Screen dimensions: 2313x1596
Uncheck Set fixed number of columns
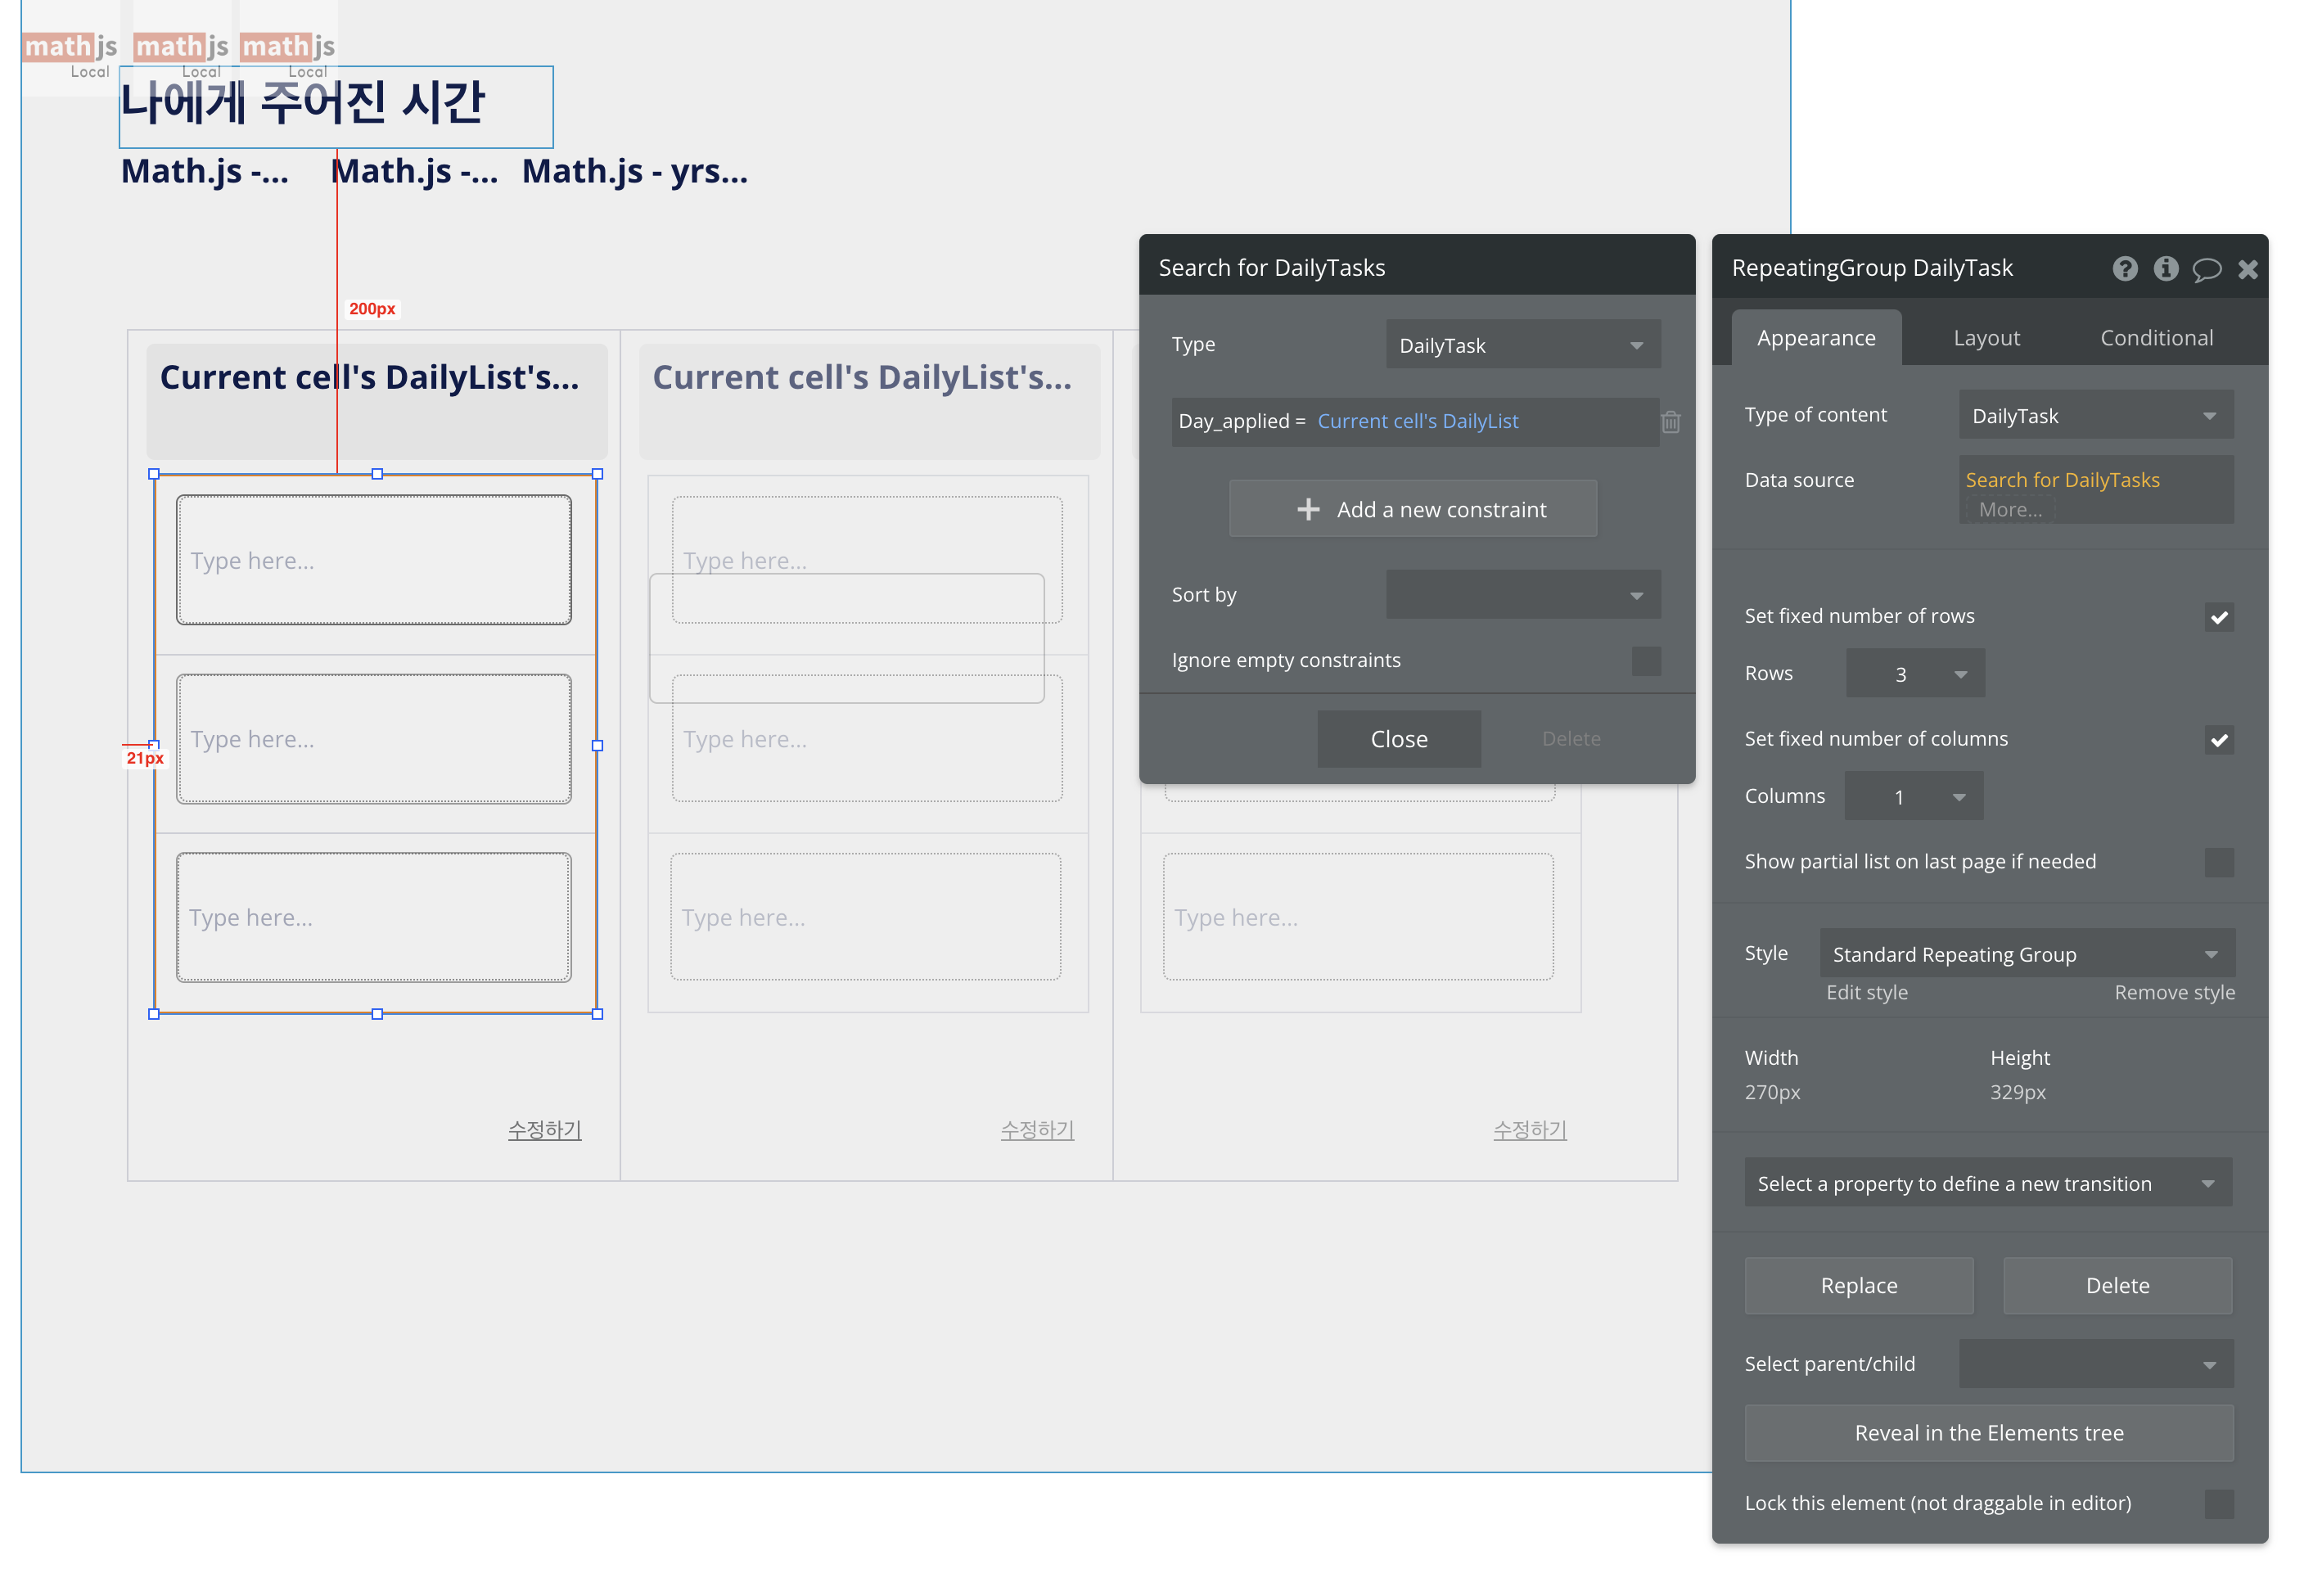[2218, 740]
